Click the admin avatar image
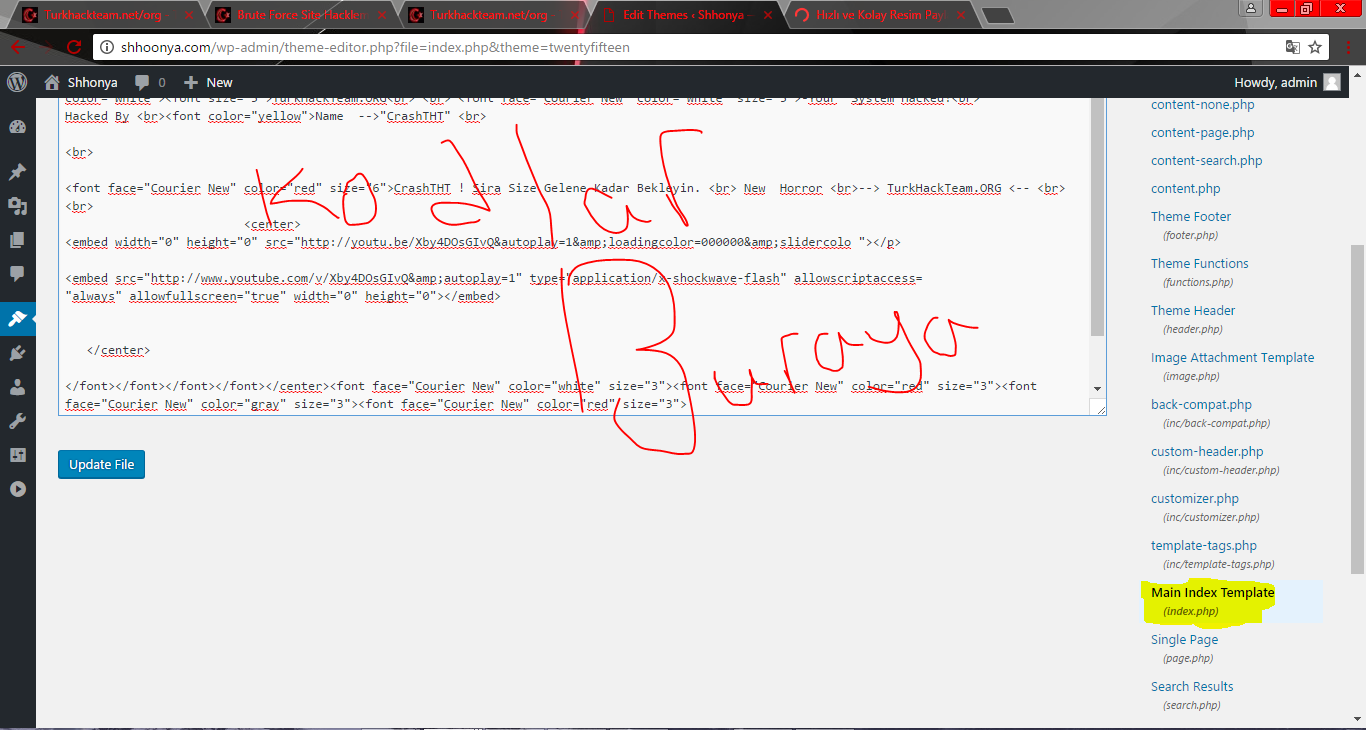This screenshot has width=1366, height=730. coord(1332,82)
